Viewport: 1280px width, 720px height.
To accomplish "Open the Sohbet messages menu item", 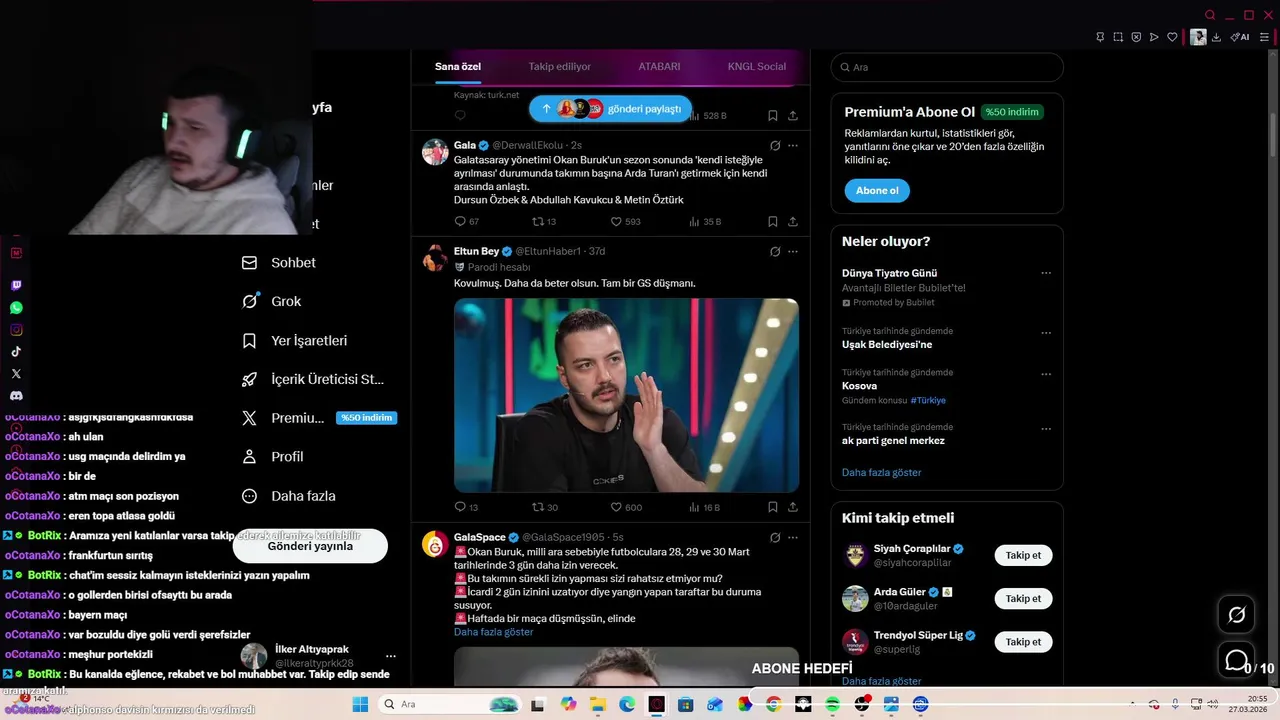I will (279, 263).
